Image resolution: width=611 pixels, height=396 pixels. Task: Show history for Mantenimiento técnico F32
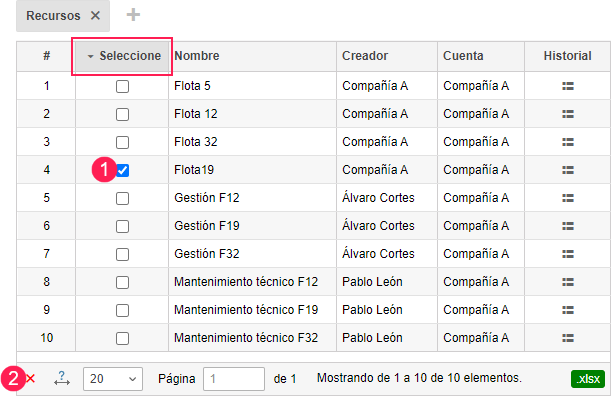(568, 338)
